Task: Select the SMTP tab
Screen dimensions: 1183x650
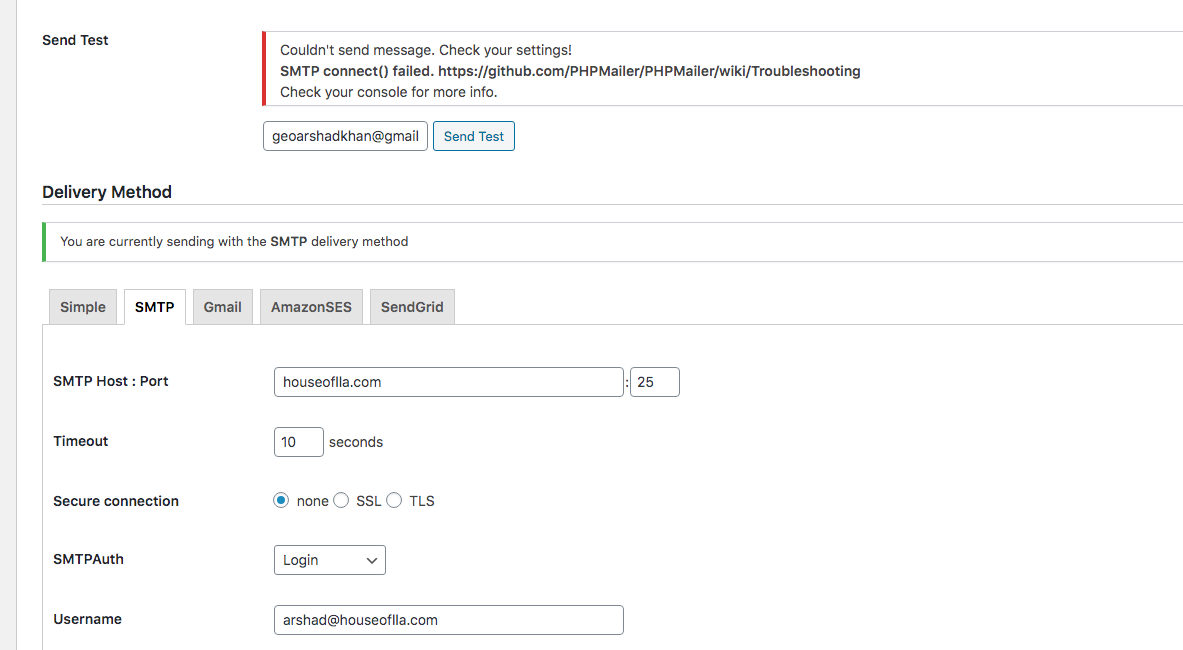Action: pyautogui.click(x=154, y=307)
